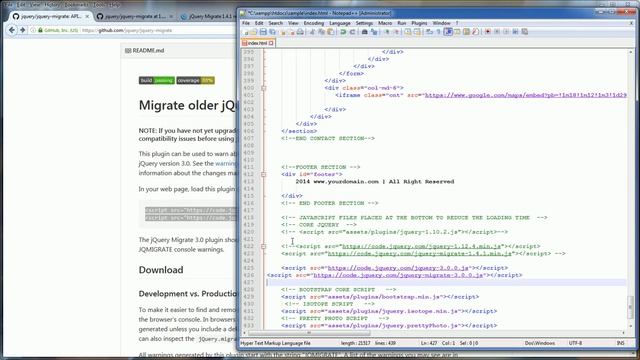Collapse the footer div fold at line 412

[264, 174]
